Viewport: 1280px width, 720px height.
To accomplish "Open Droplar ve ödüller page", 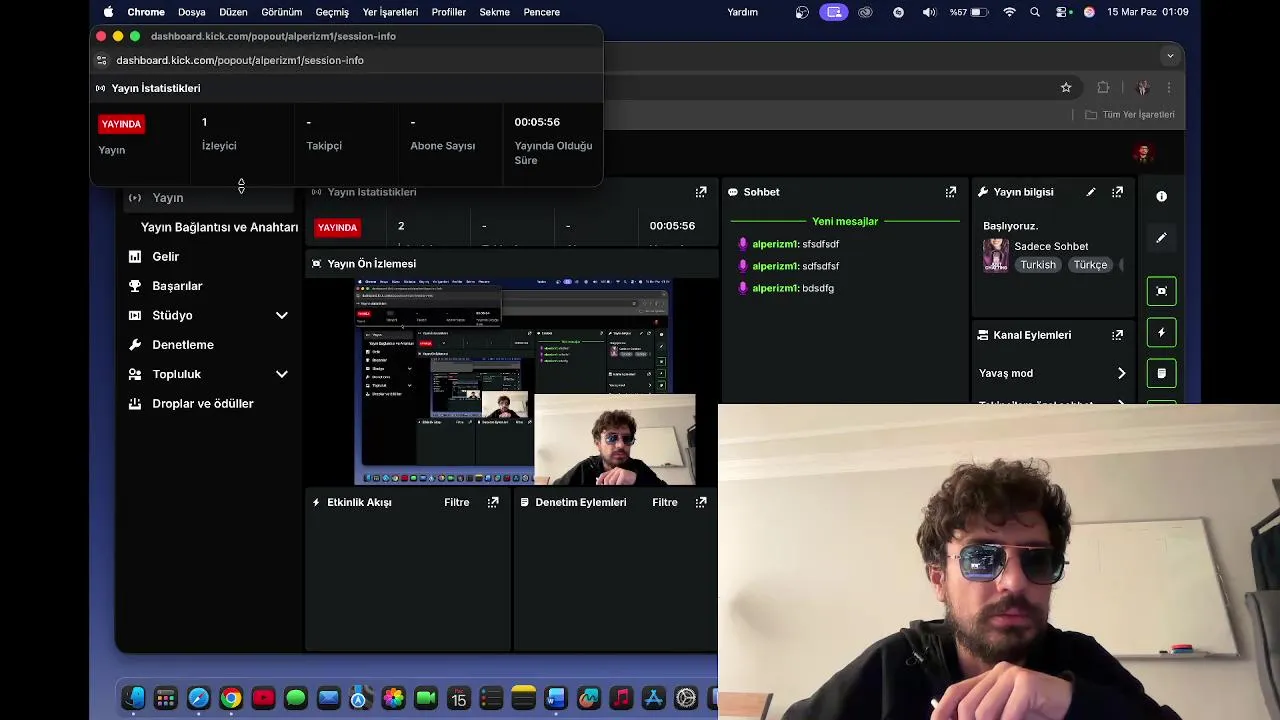I will click(x=203, y=404).
